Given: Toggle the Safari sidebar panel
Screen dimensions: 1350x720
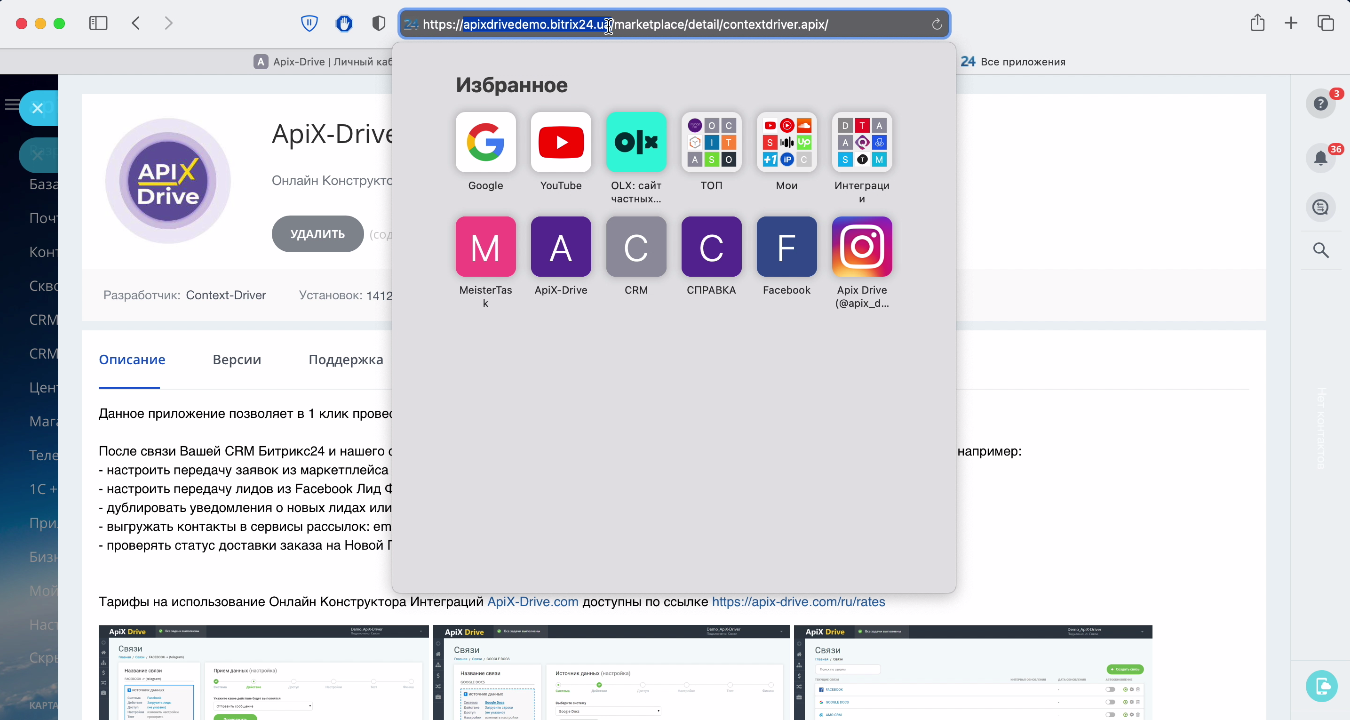Looking at the screenshot, I should pyautogui.click(x=98, y=23).
